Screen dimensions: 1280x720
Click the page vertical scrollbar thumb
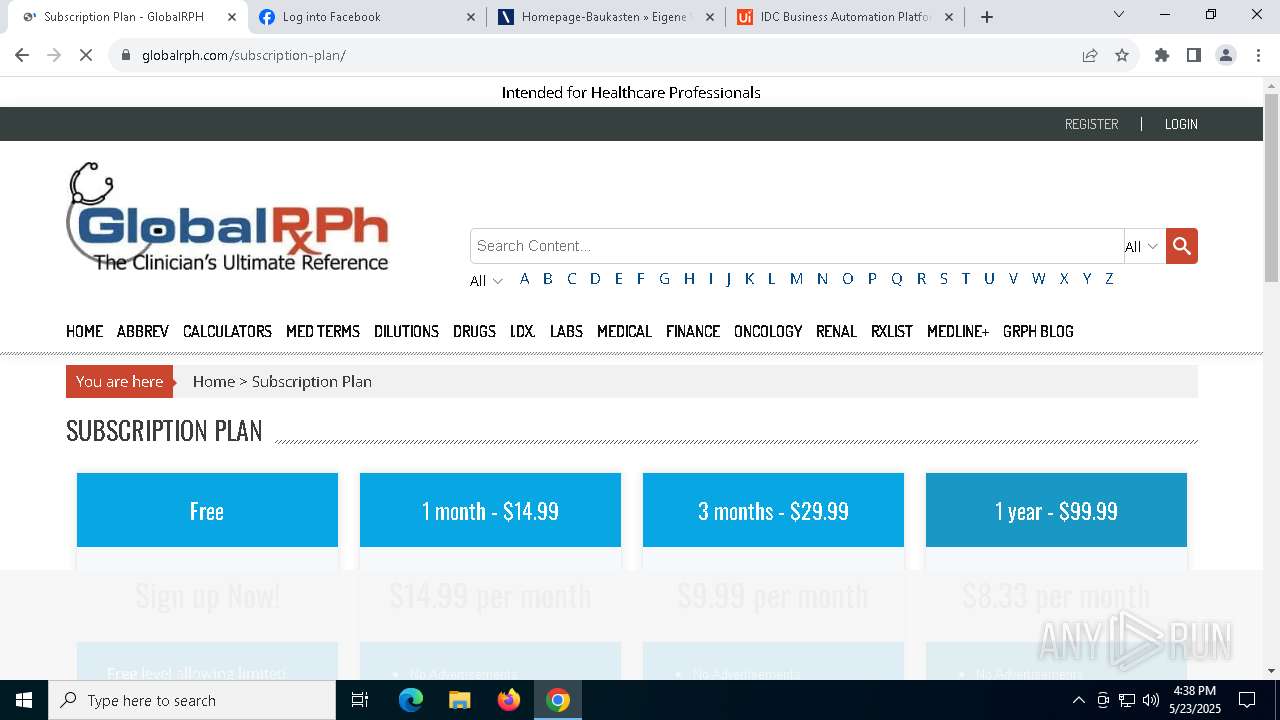coord(1271,187)
